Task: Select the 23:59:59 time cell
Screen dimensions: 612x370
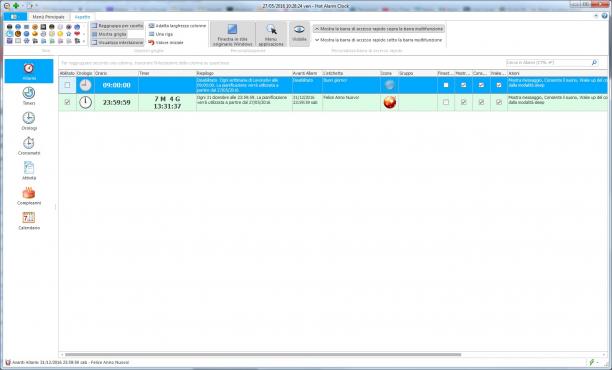Action: [116, 102]
